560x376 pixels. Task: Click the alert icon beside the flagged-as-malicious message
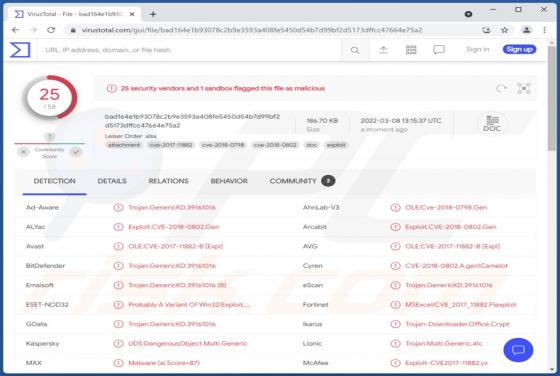point(111,88)
